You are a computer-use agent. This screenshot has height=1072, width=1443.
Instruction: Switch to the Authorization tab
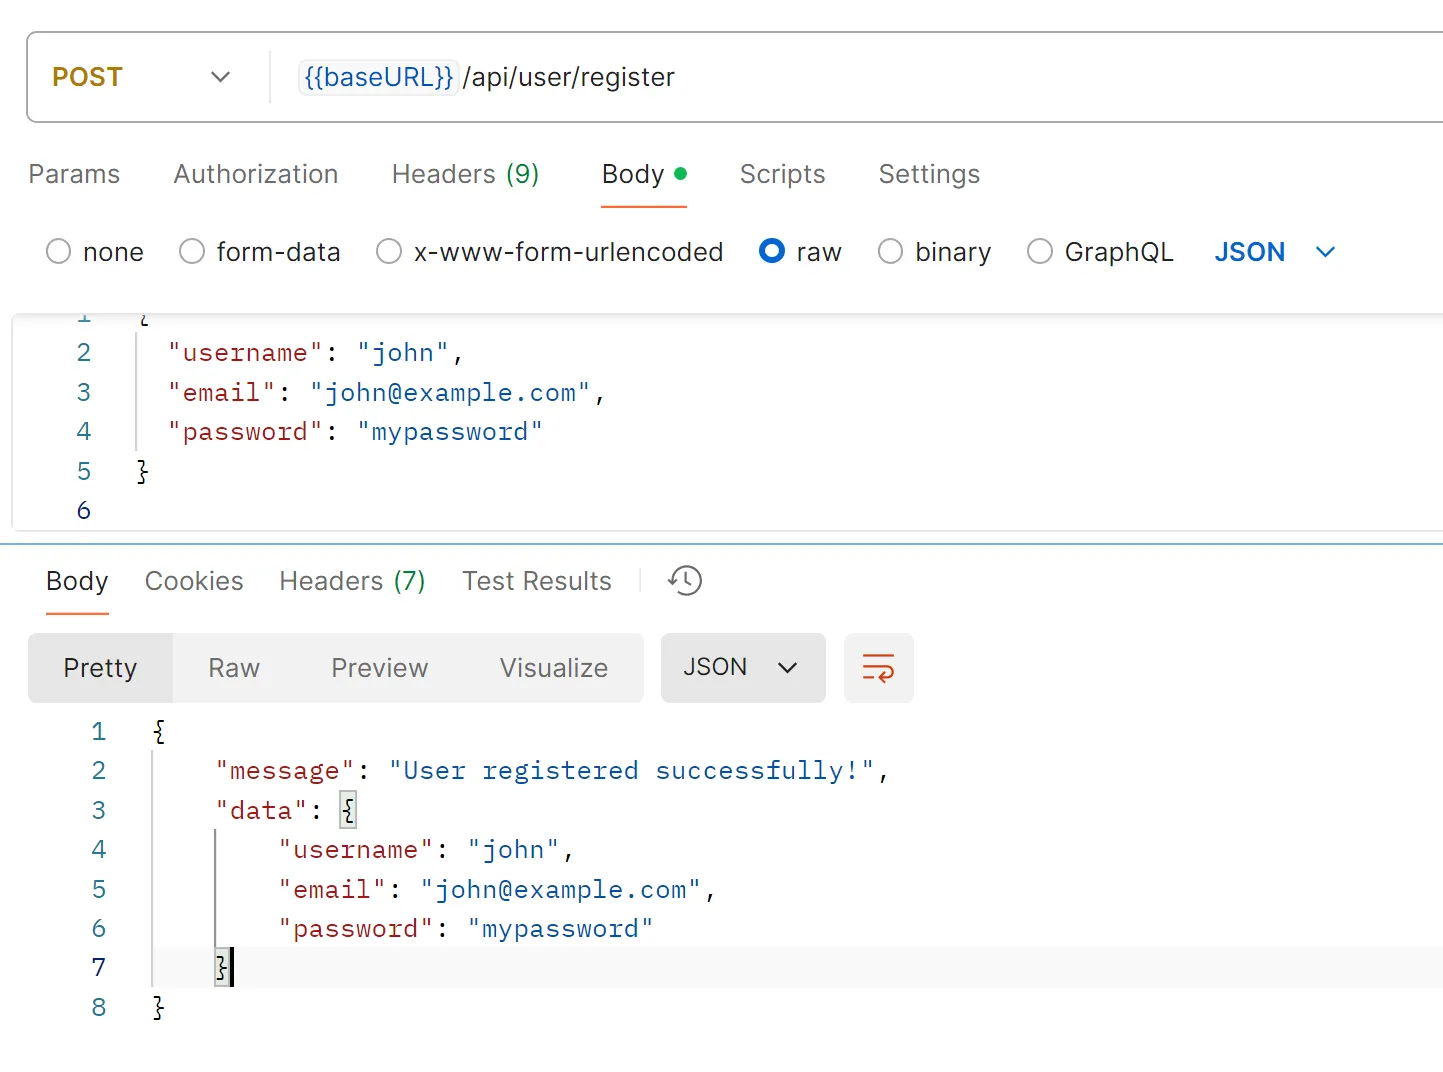click(255, 174)
